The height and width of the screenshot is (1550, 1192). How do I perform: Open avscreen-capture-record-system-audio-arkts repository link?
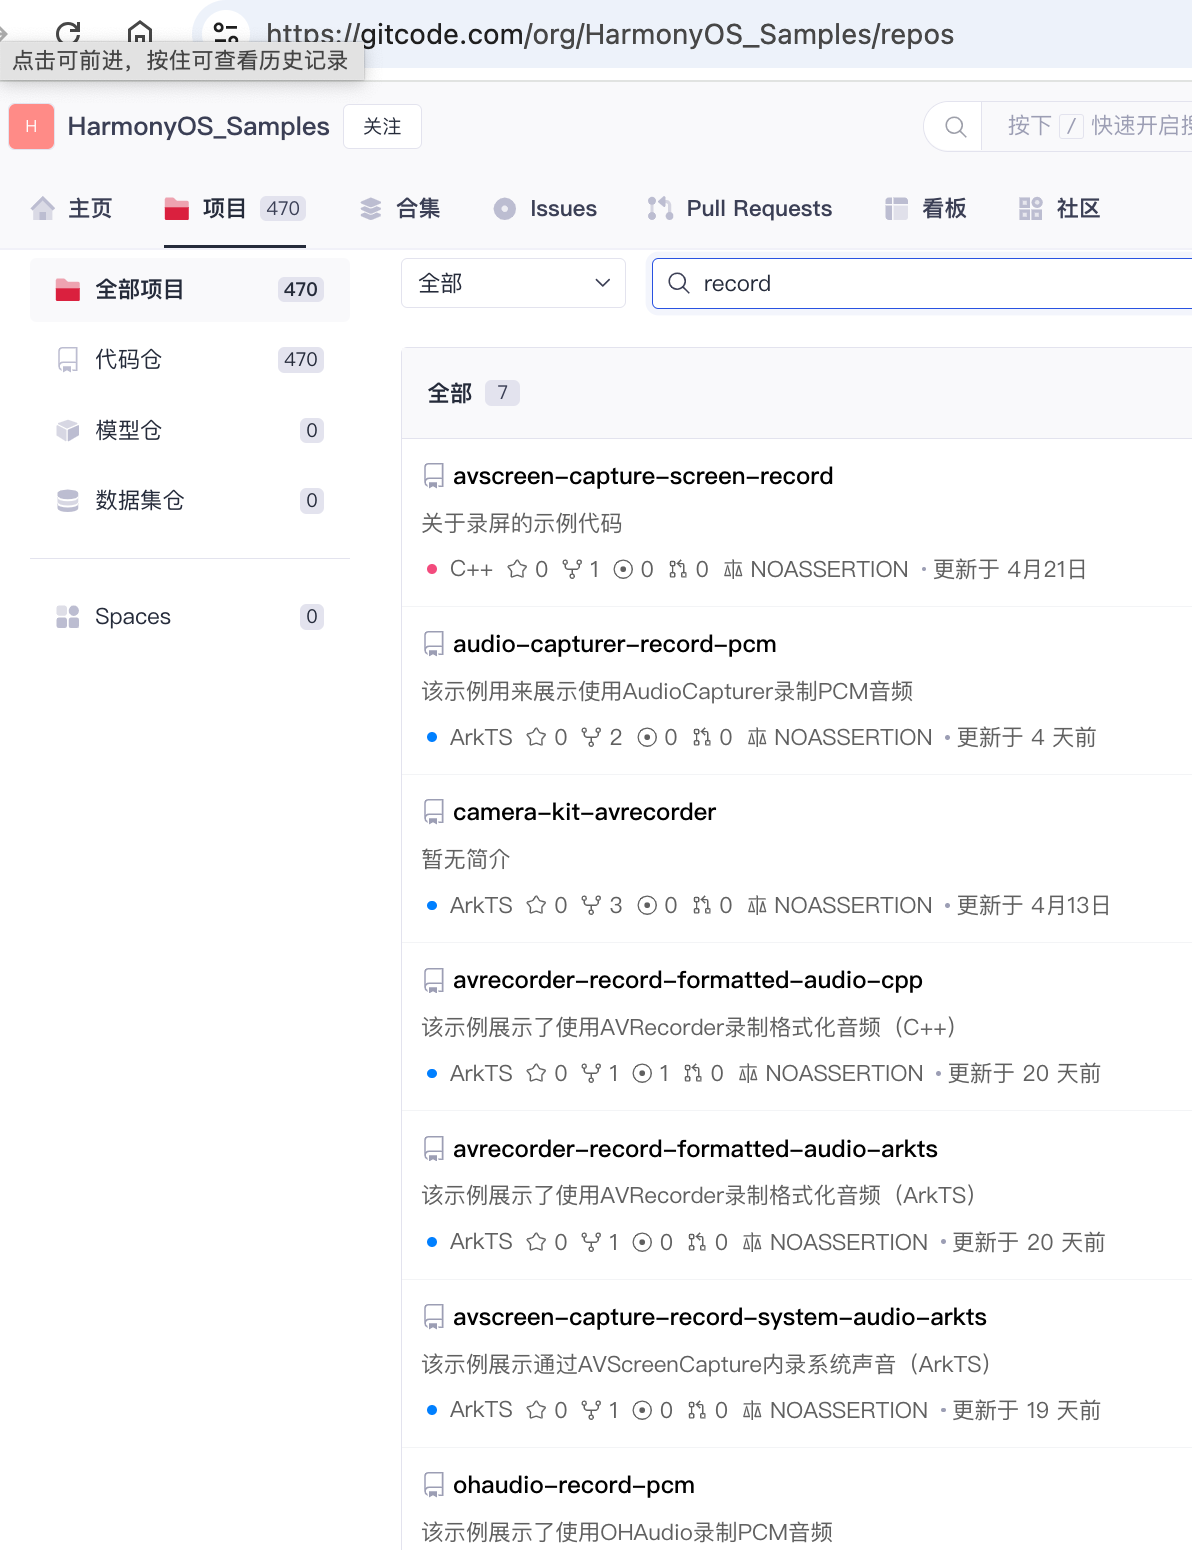[x=720, y=1317]
